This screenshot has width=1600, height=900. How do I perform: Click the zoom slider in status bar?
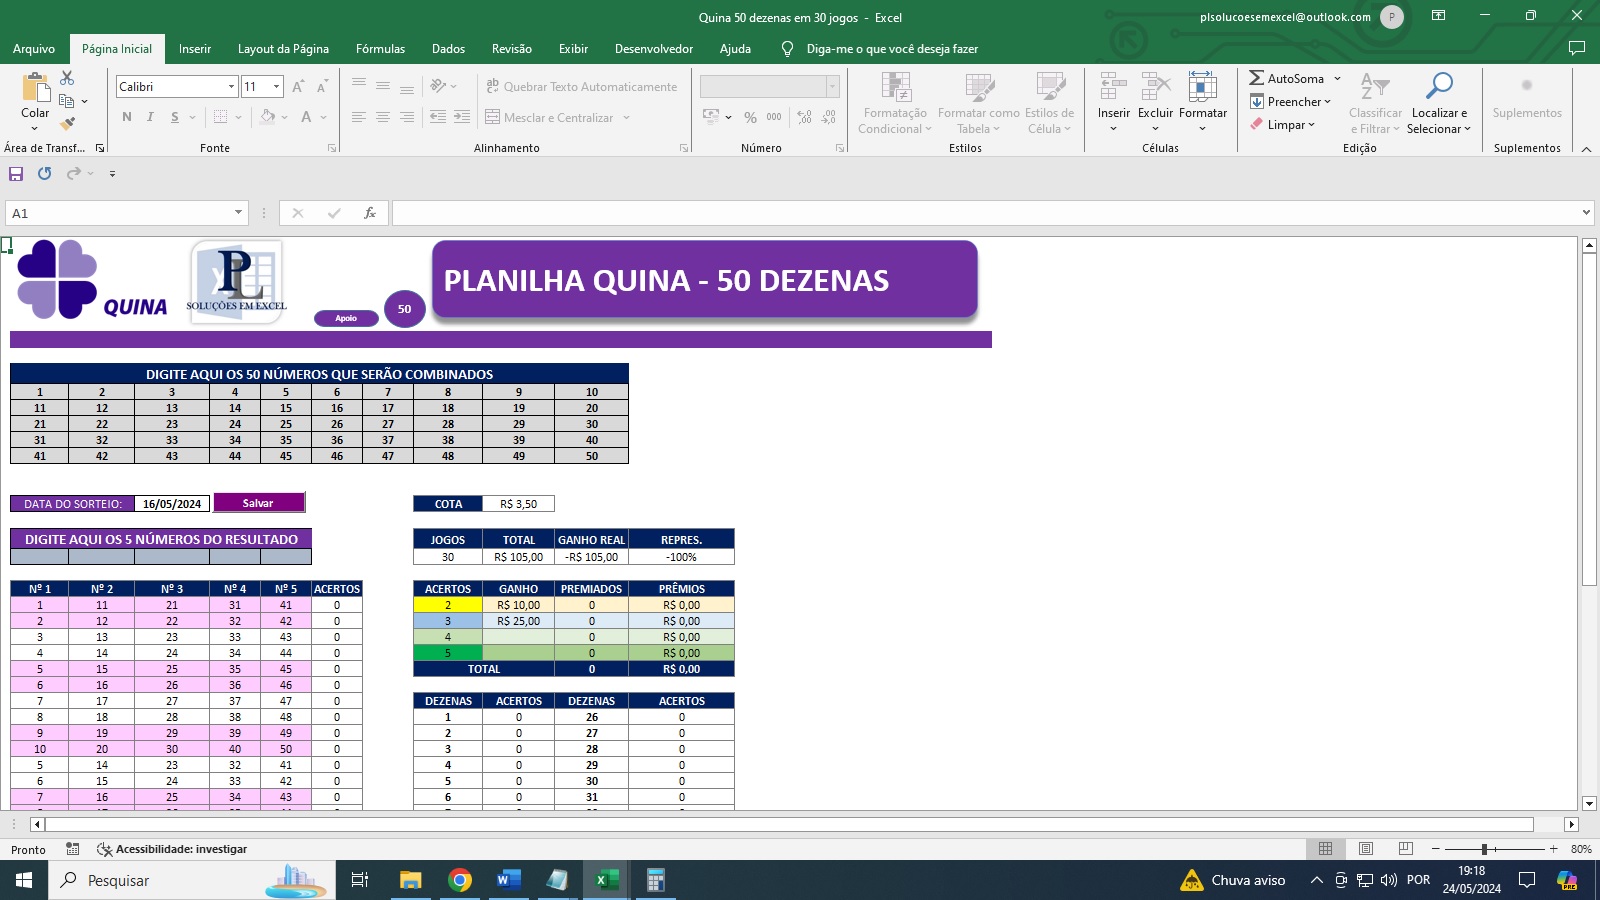[1485, 849]
